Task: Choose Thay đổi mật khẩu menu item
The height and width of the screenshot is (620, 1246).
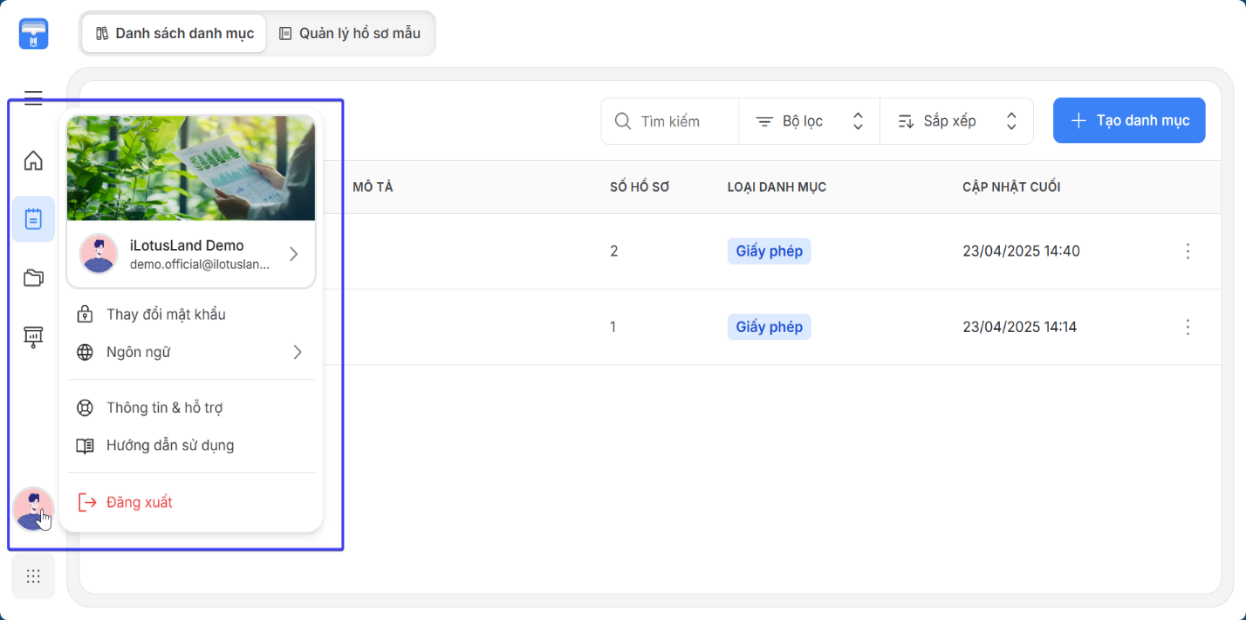Action: click(191, 314)
